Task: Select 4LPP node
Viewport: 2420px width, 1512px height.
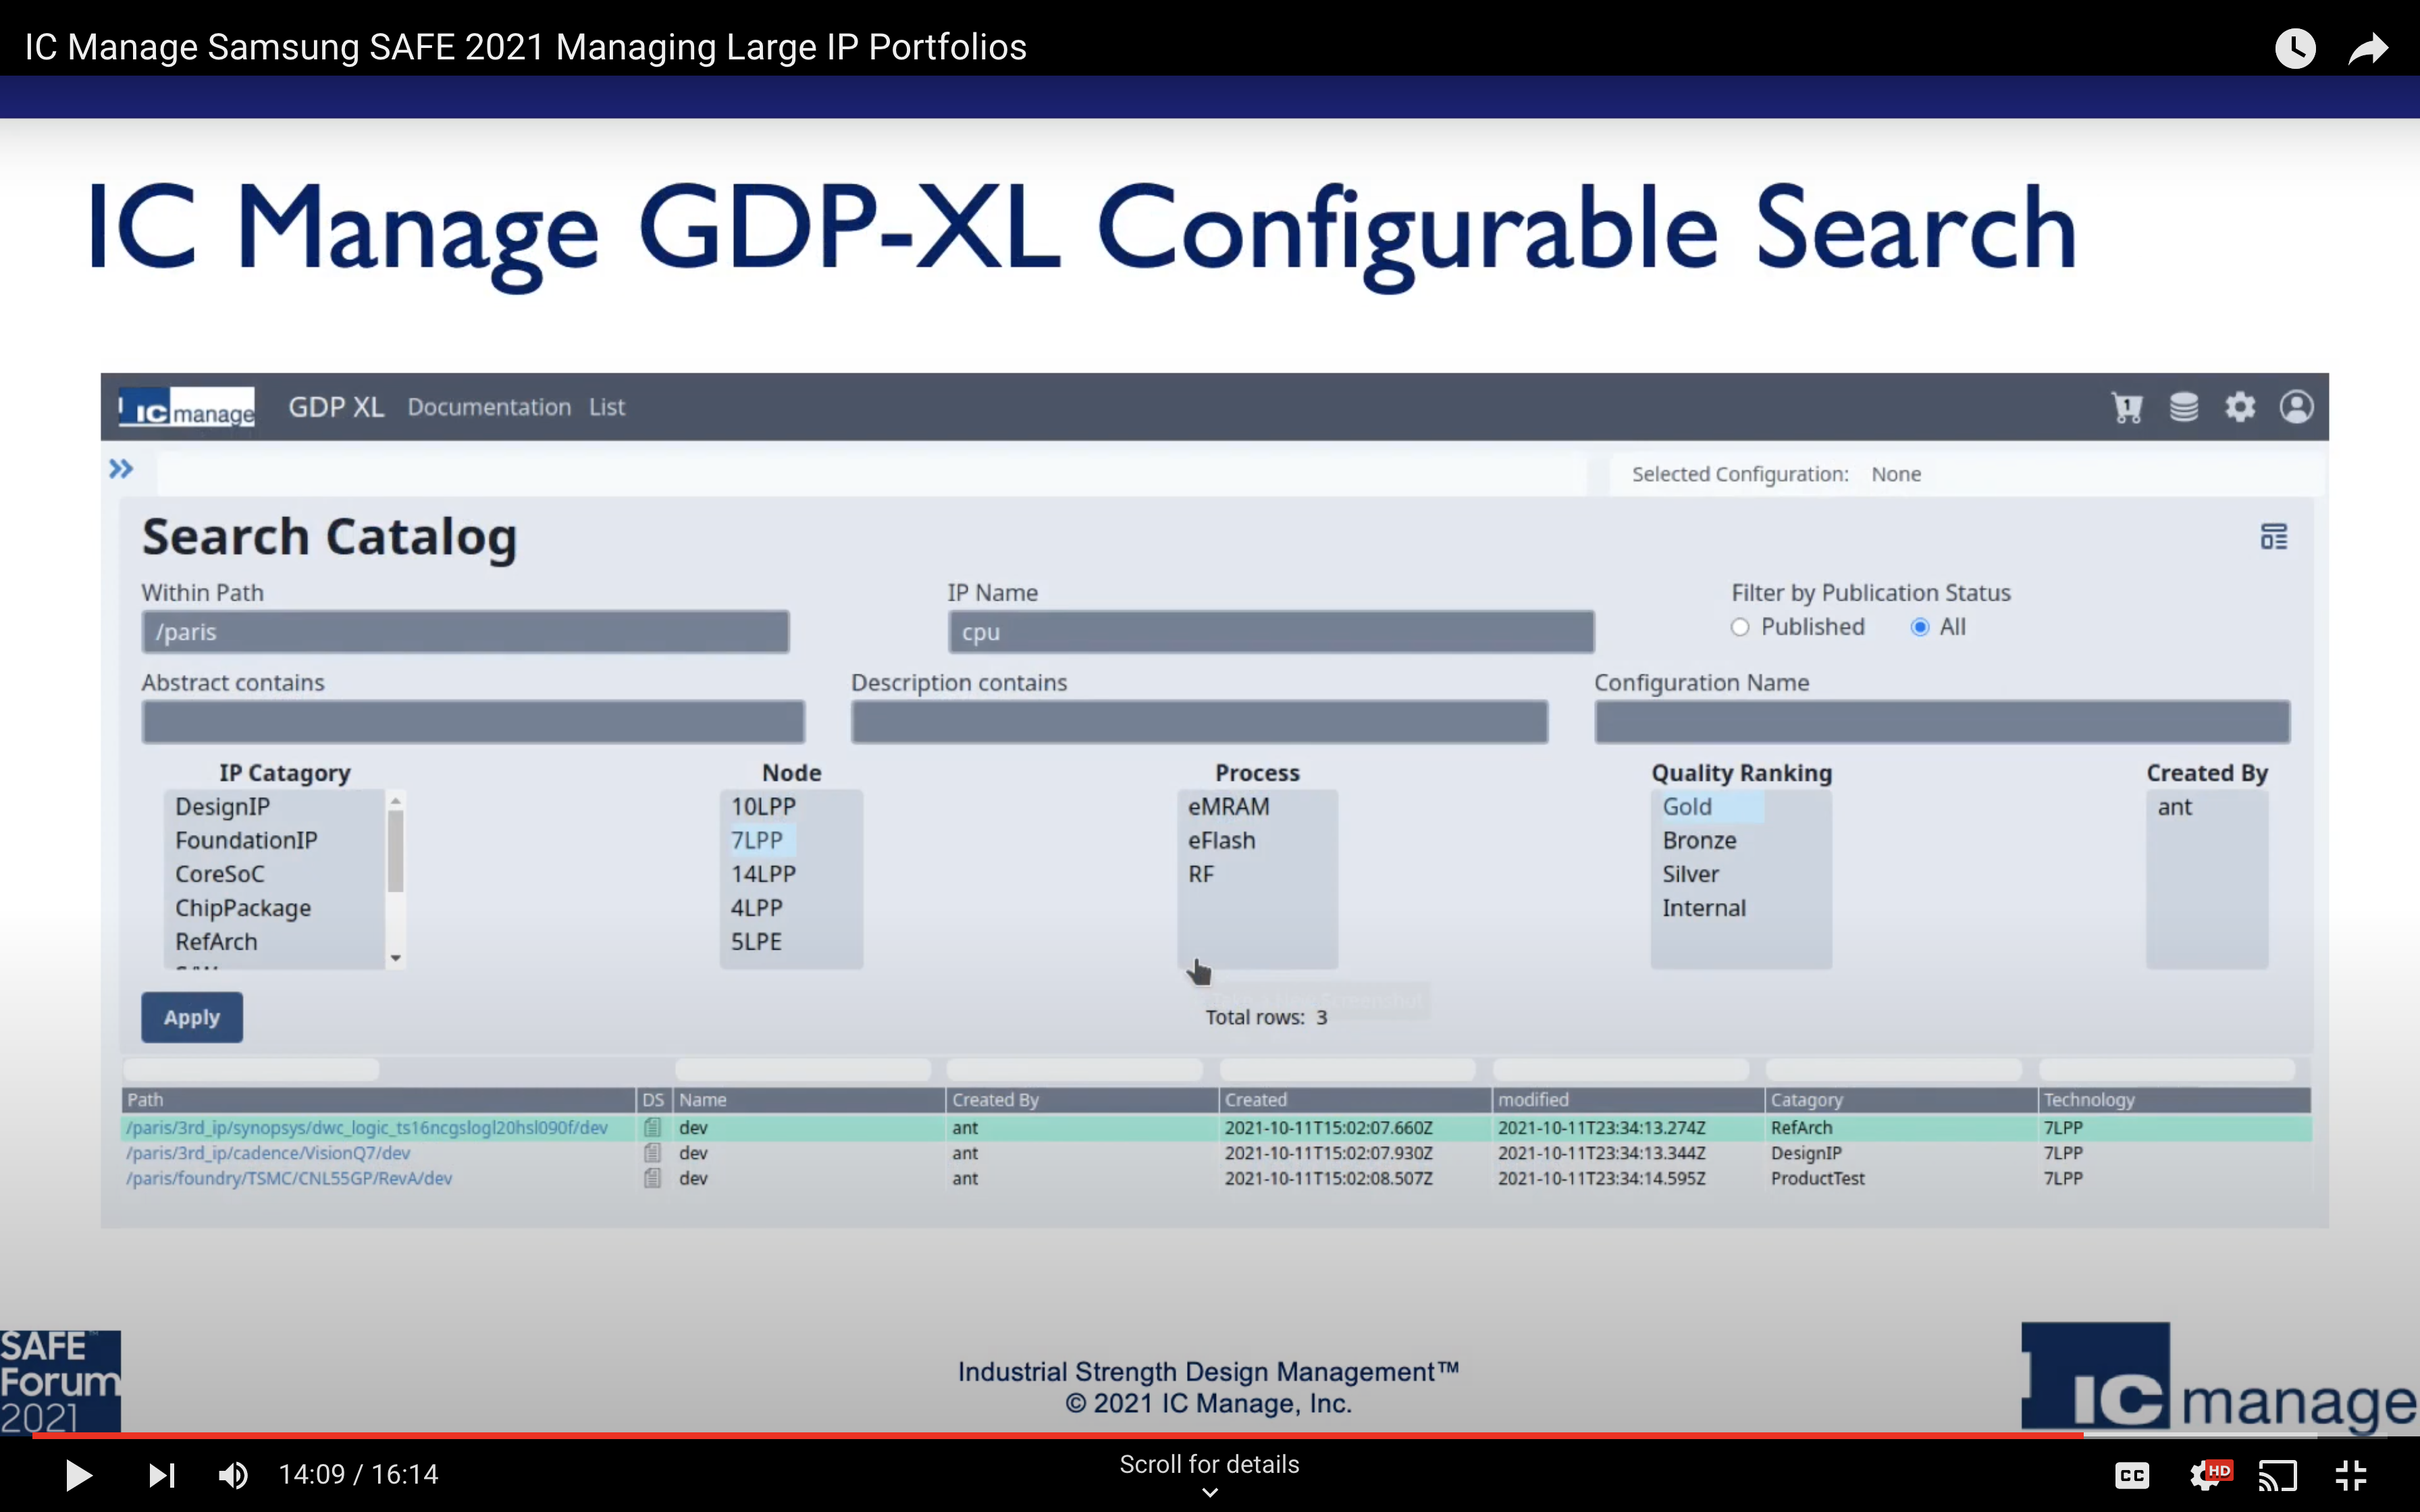Action: [x=757, y=908]
